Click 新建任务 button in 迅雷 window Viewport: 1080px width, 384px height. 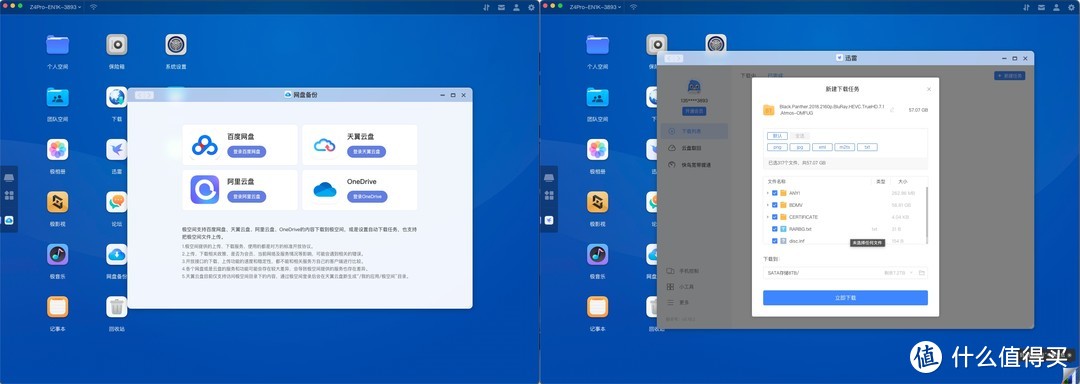(1010, 76)
